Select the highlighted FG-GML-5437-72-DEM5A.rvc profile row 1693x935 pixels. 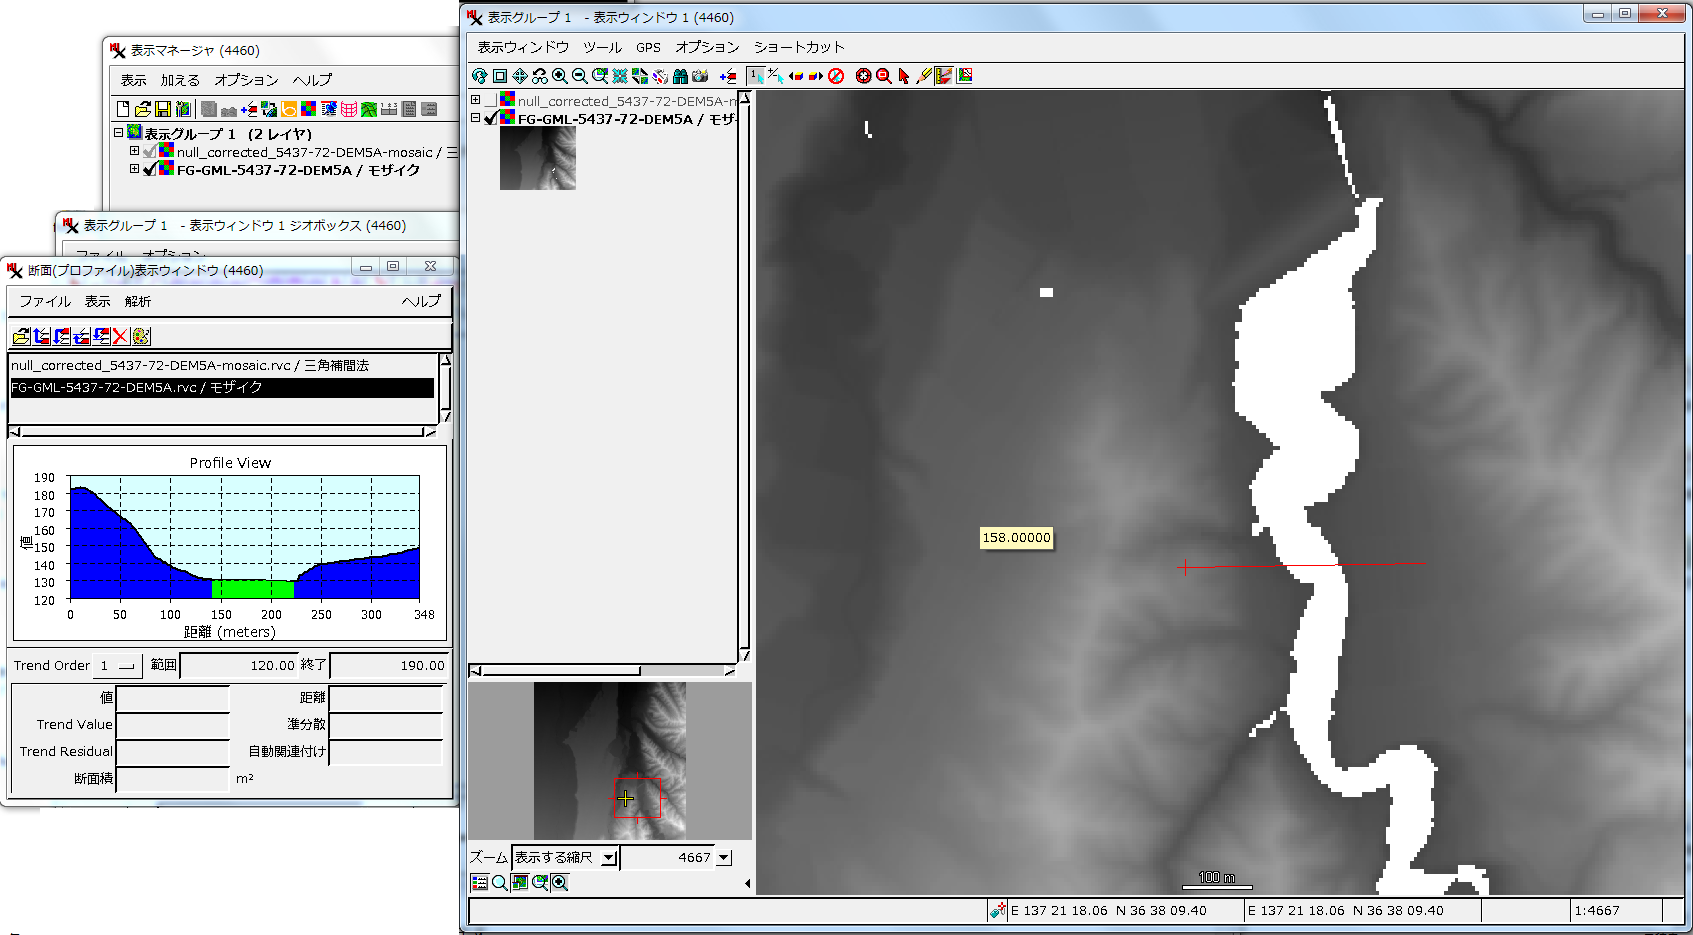[222, 387]
